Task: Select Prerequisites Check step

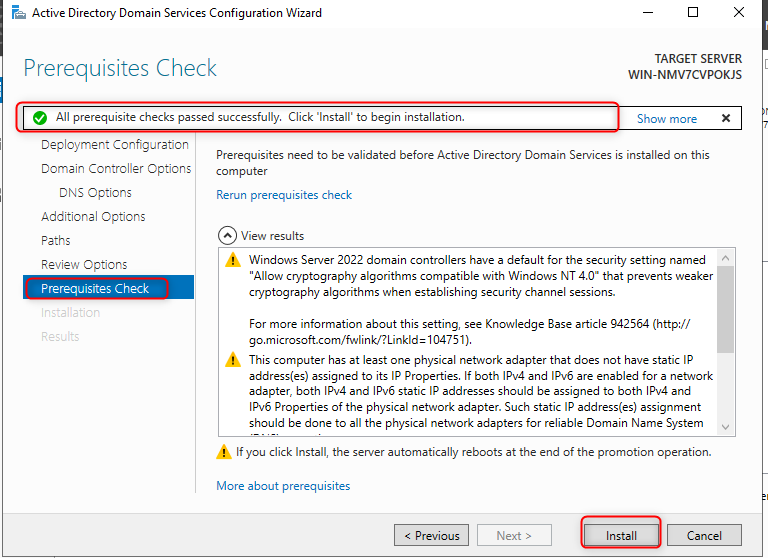Action: pyautogui.click(x=109, y=288)
